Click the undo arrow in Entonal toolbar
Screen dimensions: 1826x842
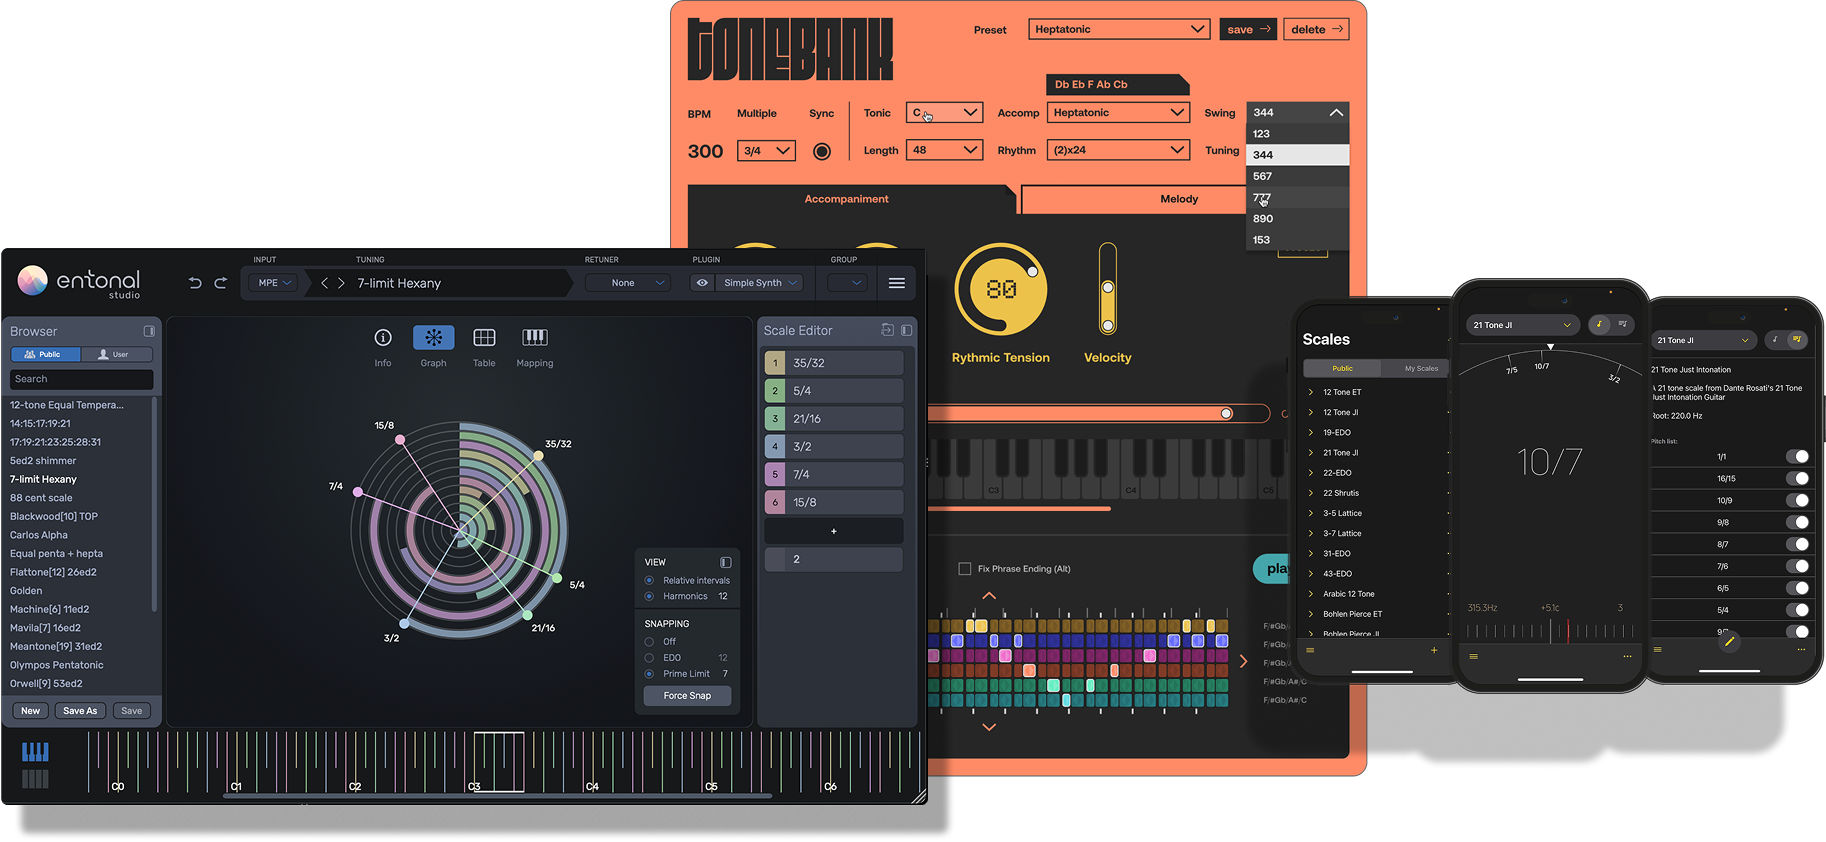pos(195,283)
